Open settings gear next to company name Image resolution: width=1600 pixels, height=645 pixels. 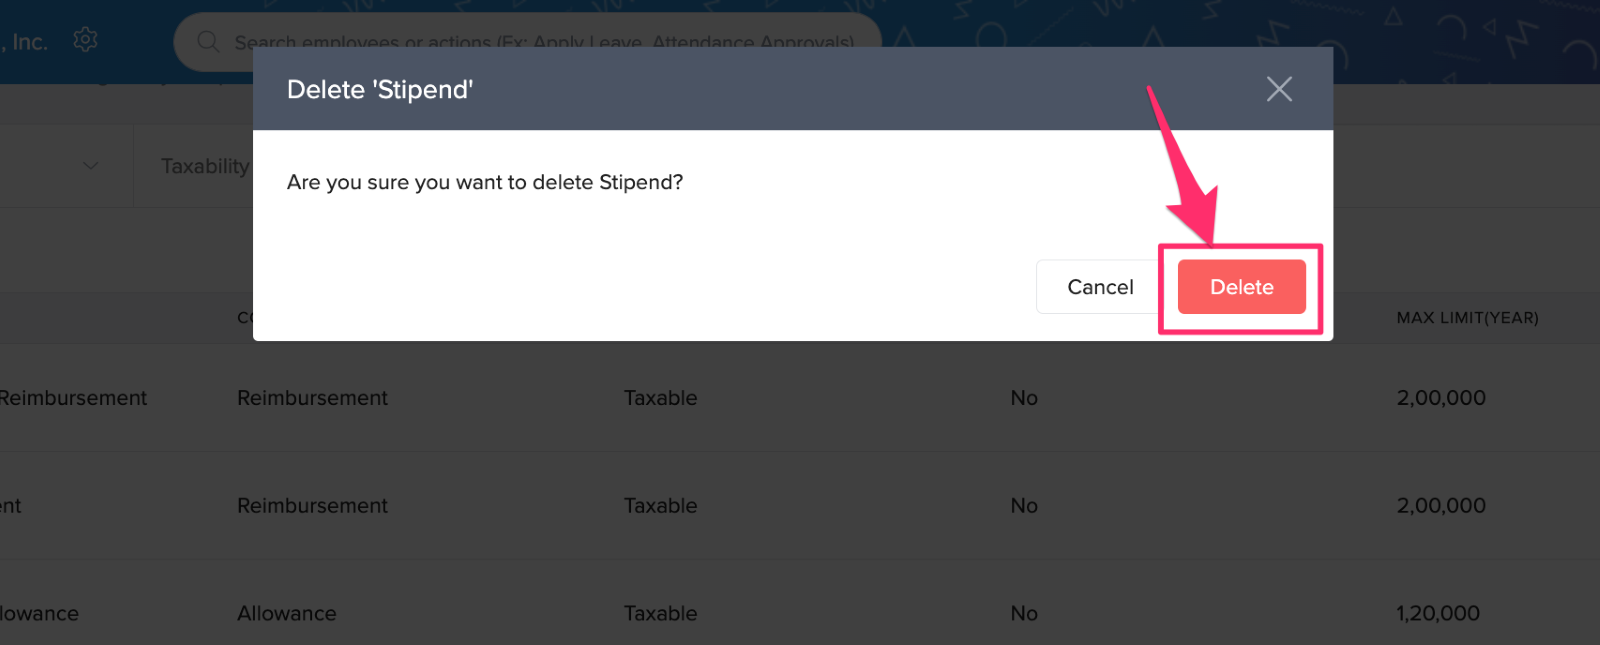(x=85, y=40)
